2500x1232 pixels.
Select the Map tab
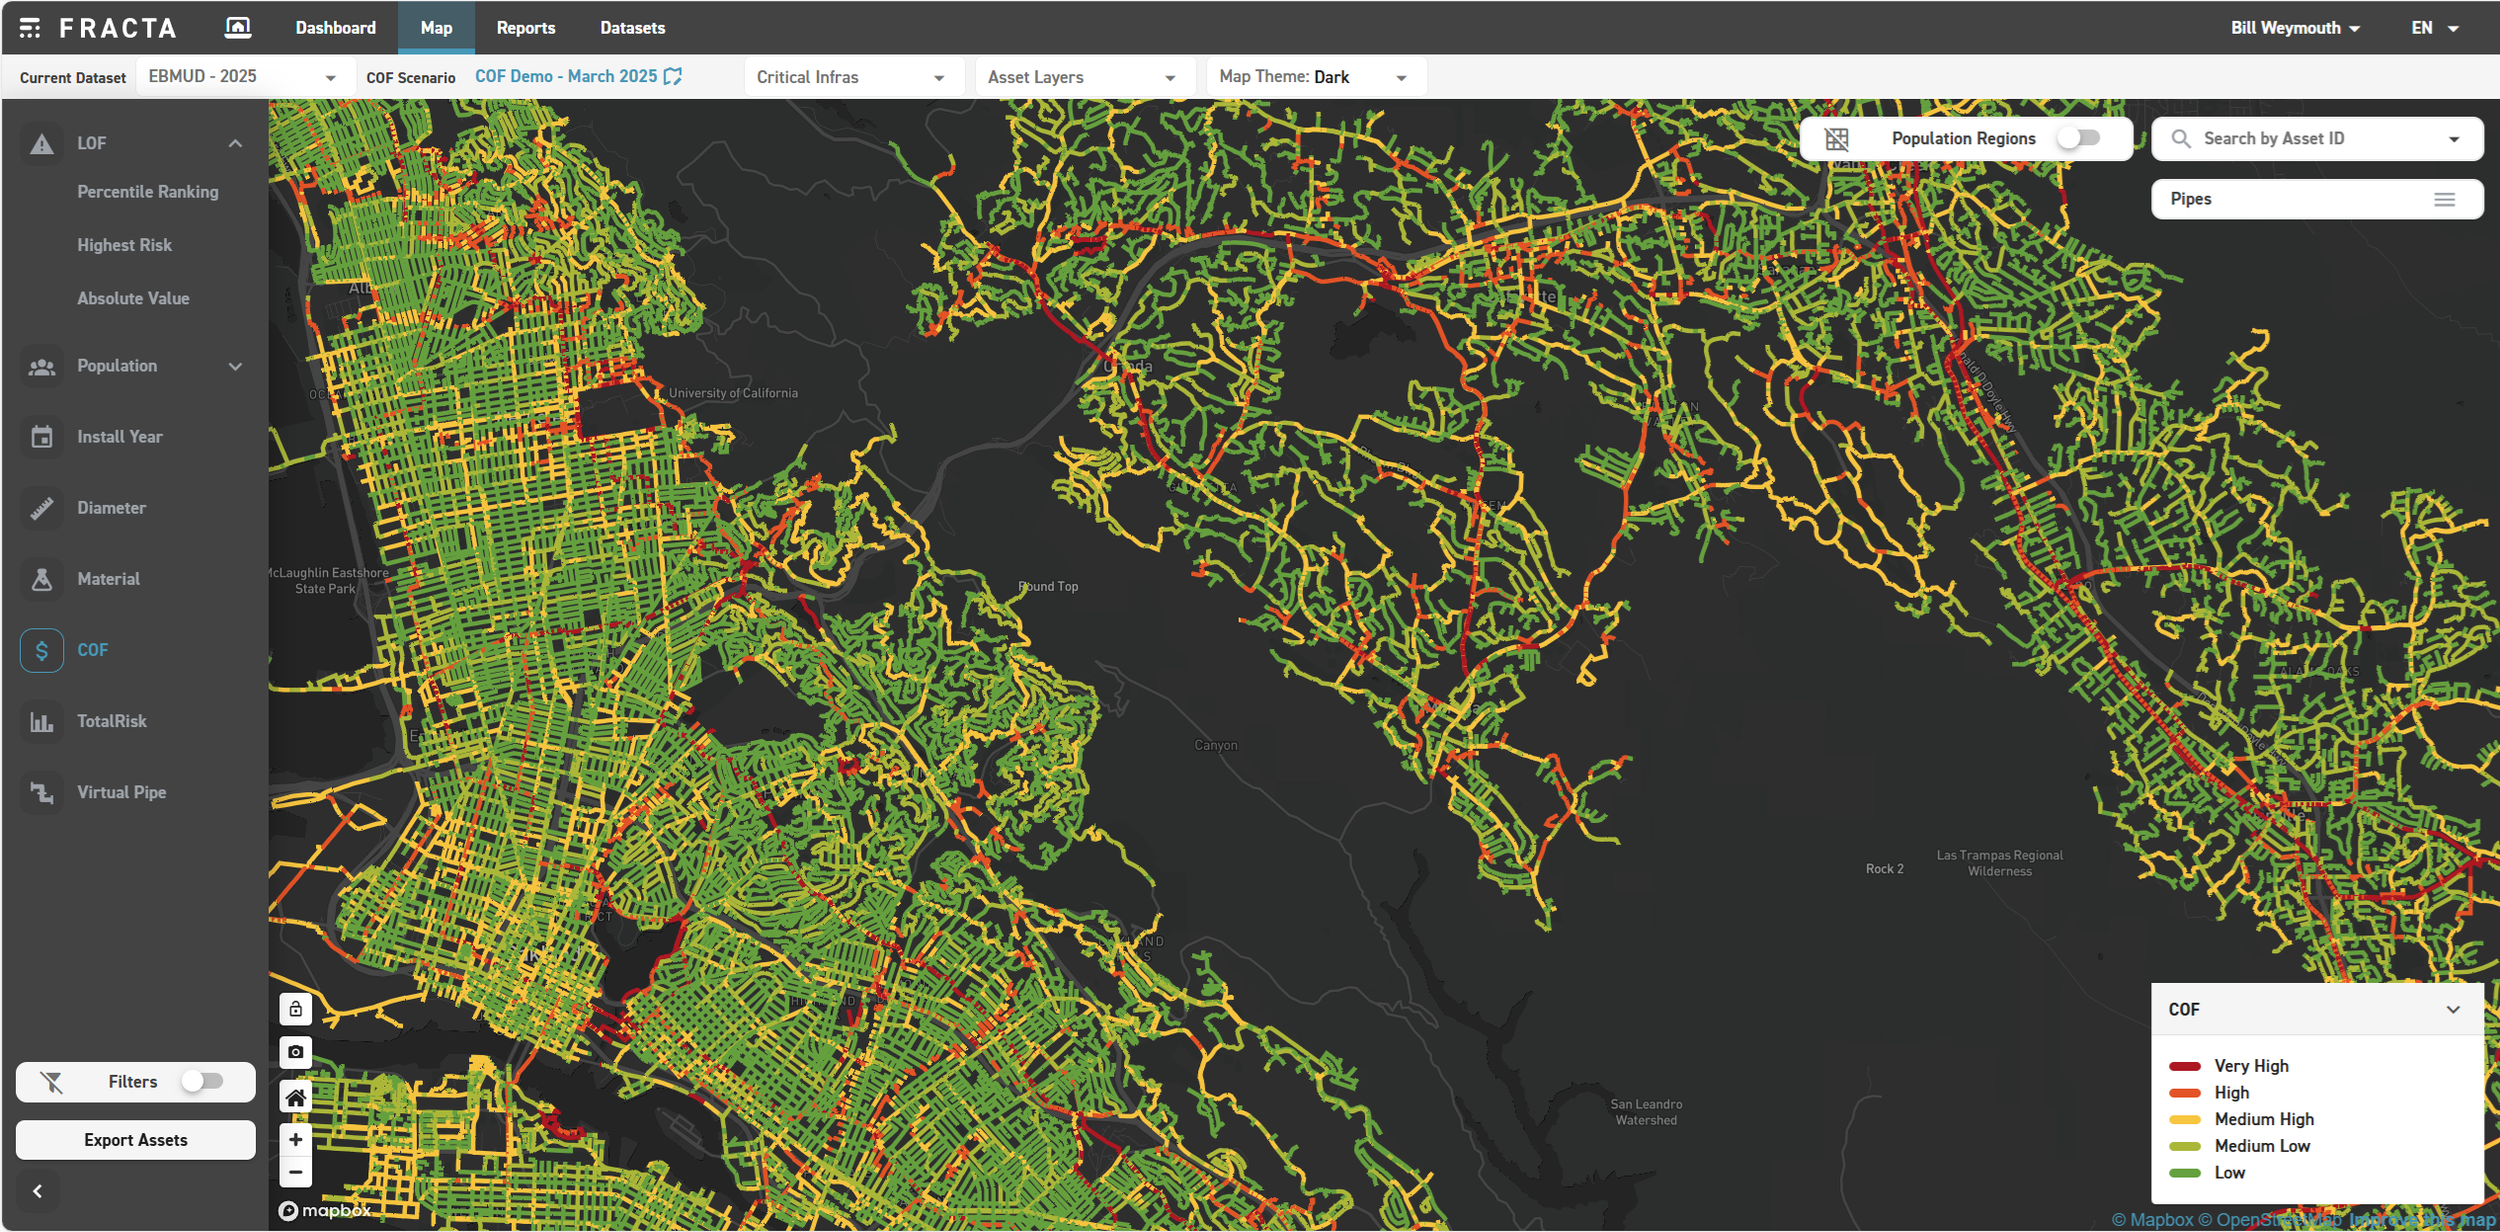[x=436, y=28]
